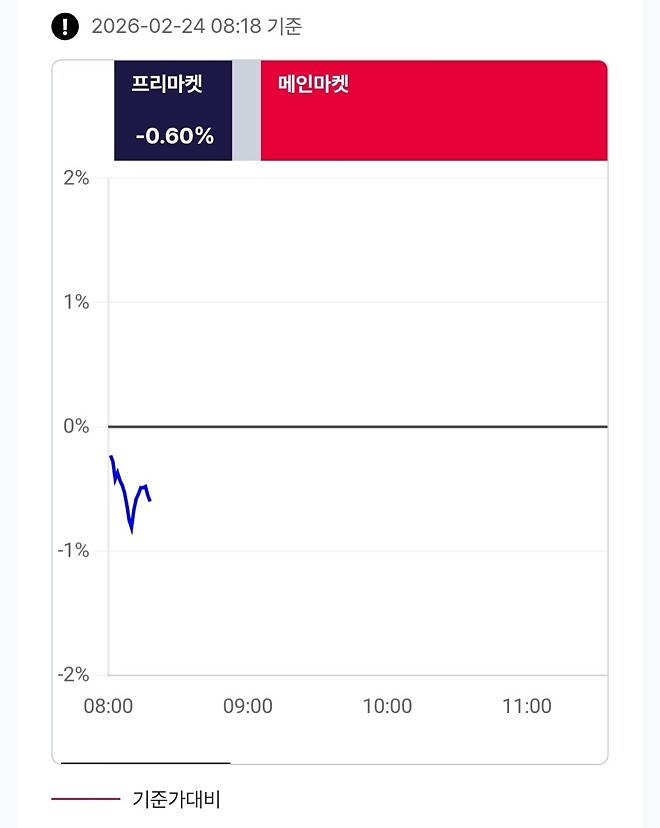Click the 10:00 time axis label
Image resolution: width=660 pixels, height=828 pixels.
390,706
